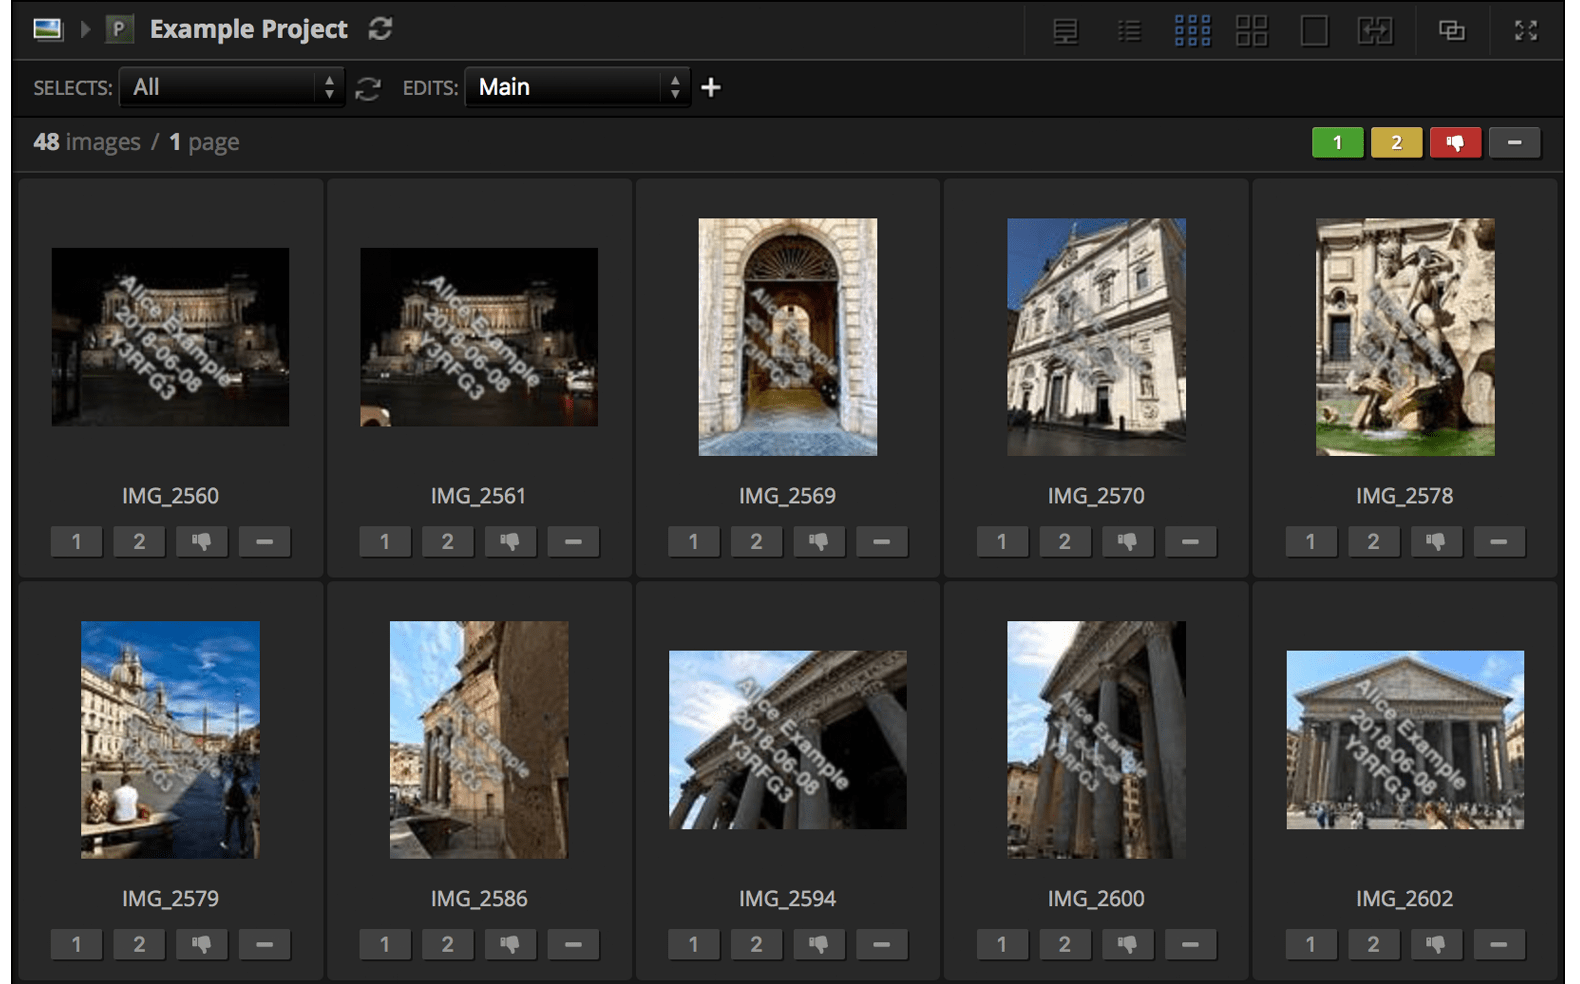The height and width of the screenshot is (984, 1580).
Task: Rate IMG_2594 as 1
Action: 693,945
